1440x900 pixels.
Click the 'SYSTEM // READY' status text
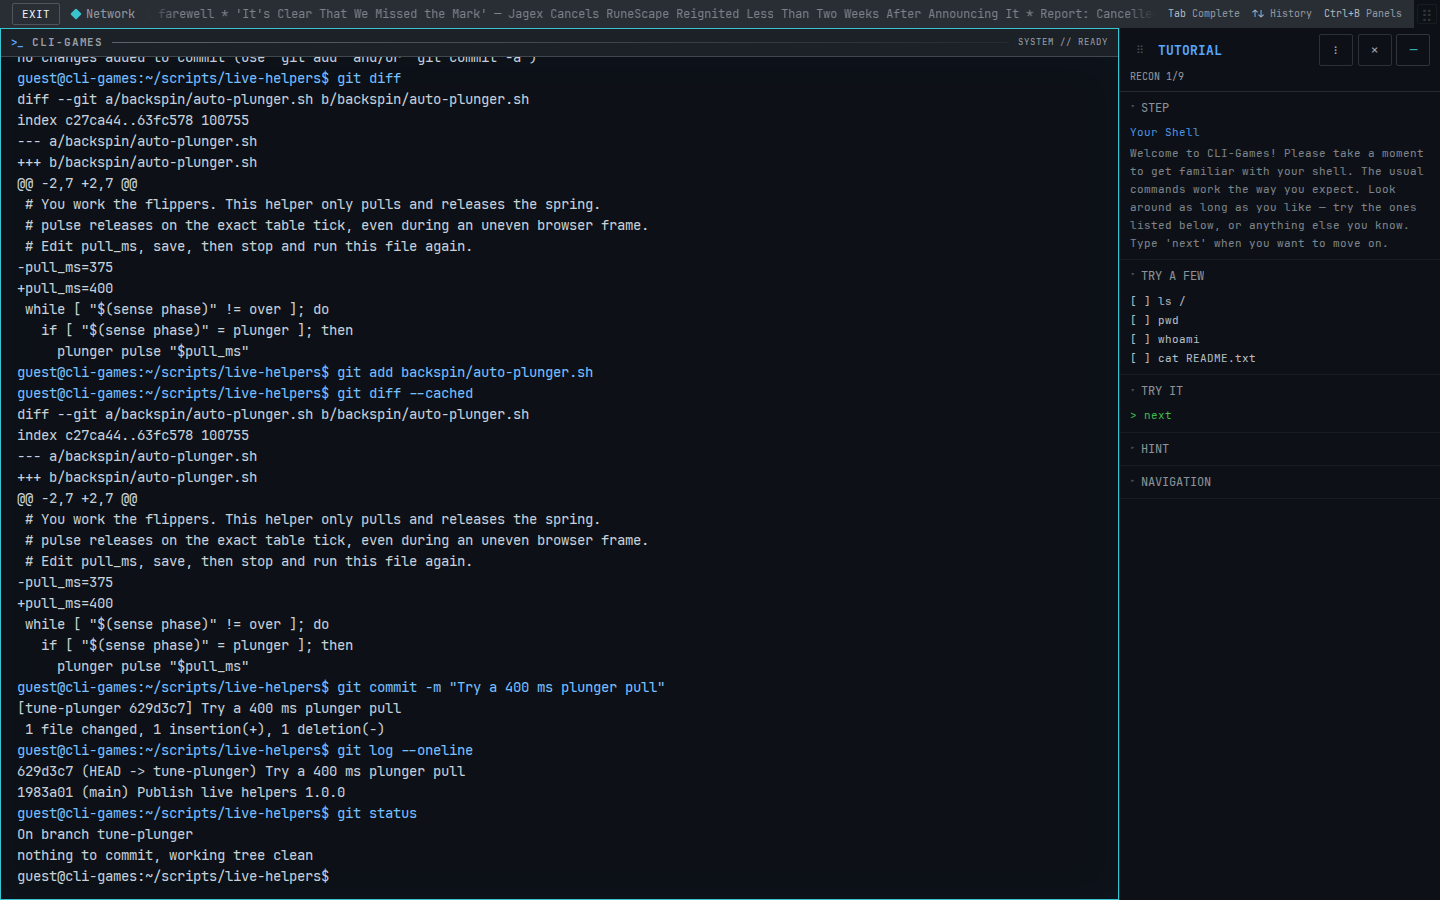tap(1062, 42)
